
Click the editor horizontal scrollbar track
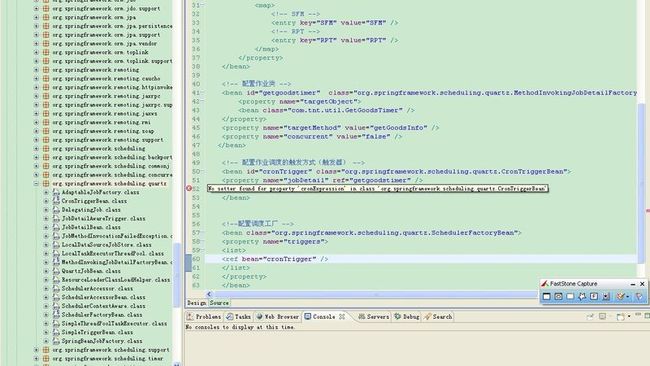[x=375, y=294]
